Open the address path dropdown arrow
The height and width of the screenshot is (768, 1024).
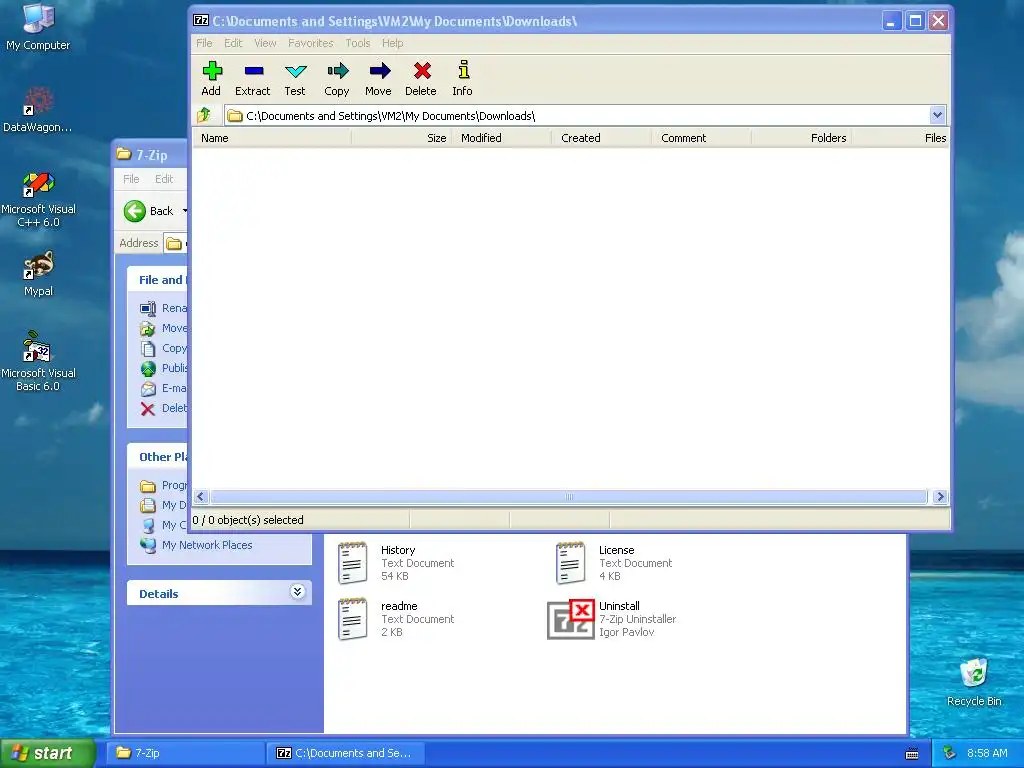click(937, 116)
